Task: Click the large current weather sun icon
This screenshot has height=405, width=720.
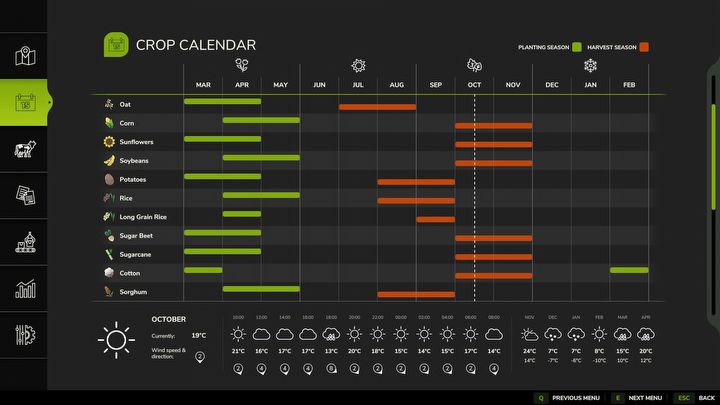Action: point(116,340)
